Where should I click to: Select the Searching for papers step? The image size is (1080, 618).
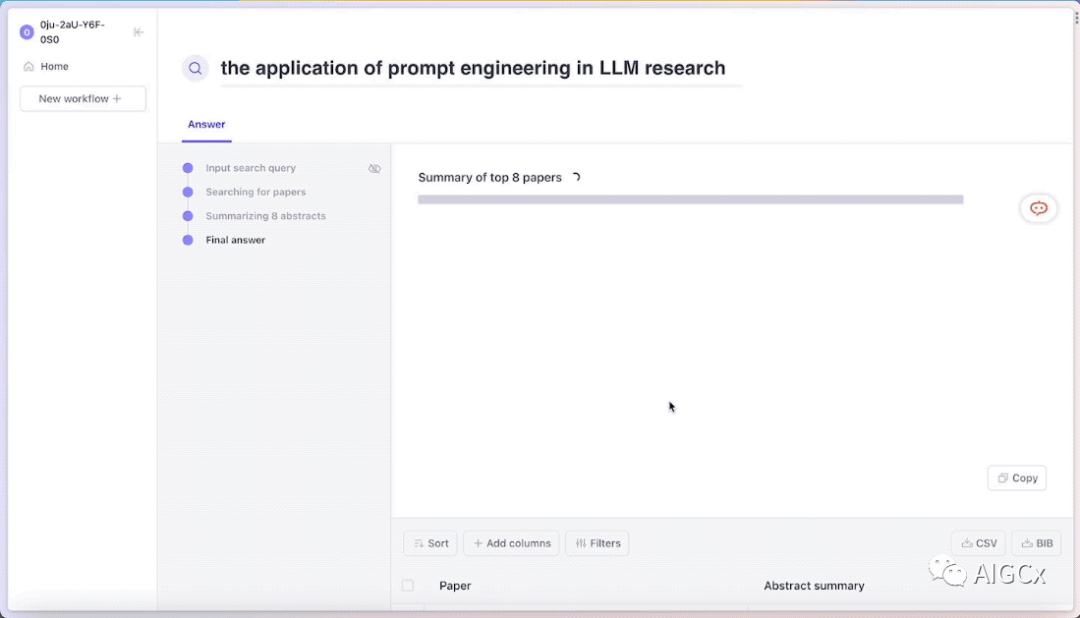tap(256, 192)
